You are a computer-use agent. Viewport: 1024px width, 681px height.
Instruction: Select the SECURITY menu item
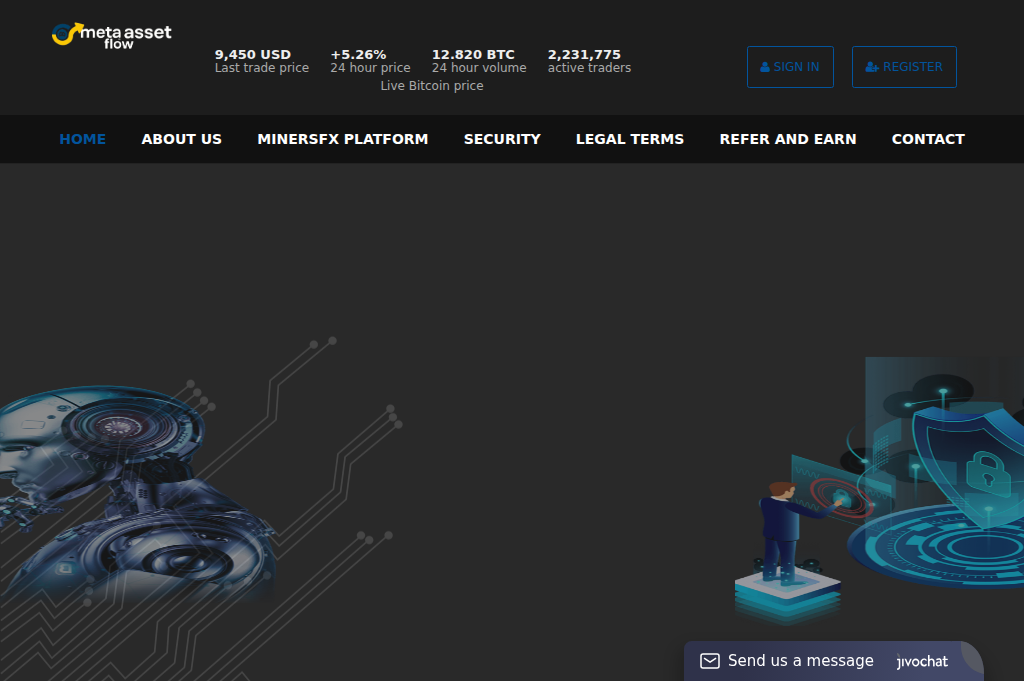[x=502, y=139]
